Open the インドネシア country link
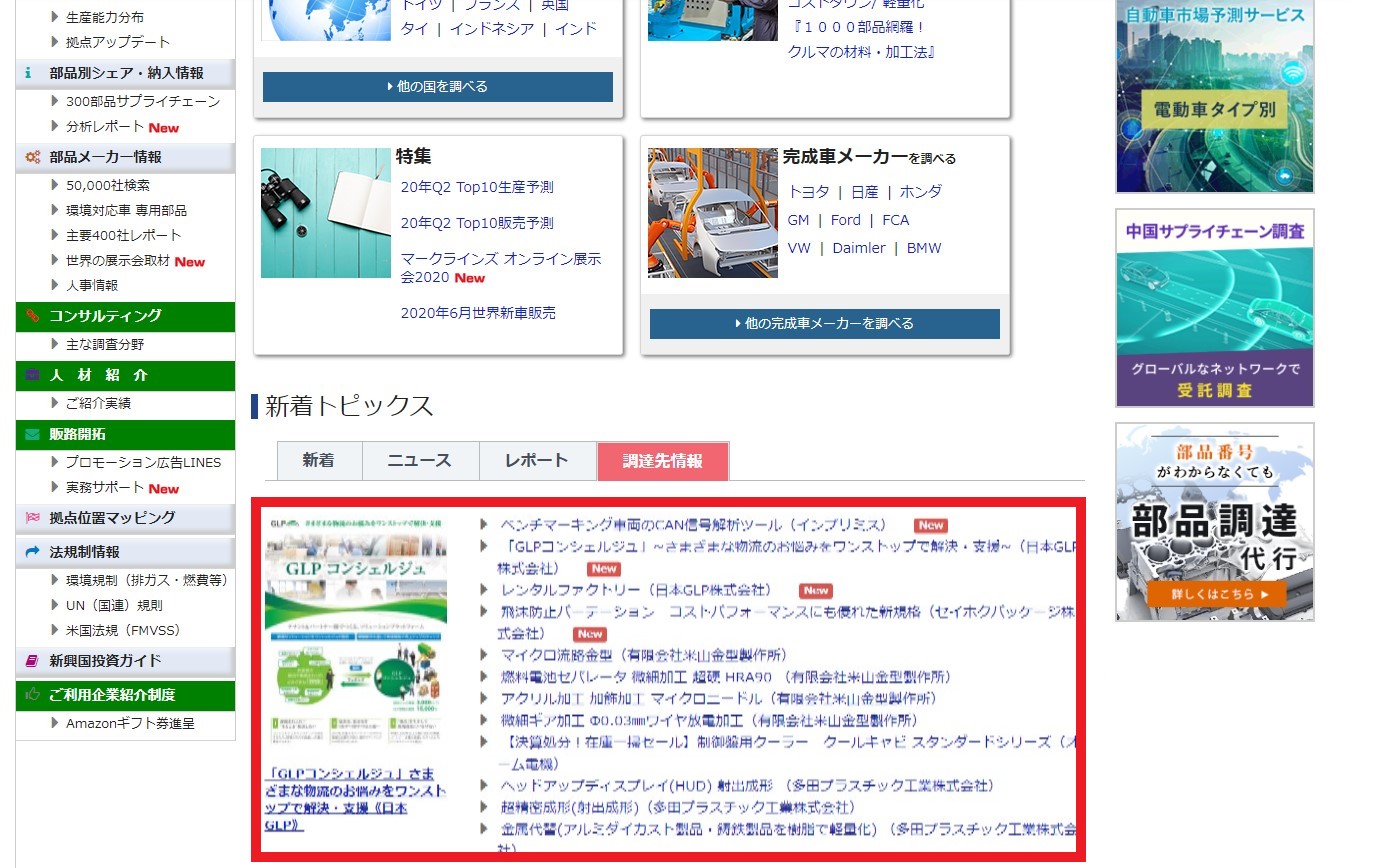The image size is (1389, 868). (x=492, y=29)
